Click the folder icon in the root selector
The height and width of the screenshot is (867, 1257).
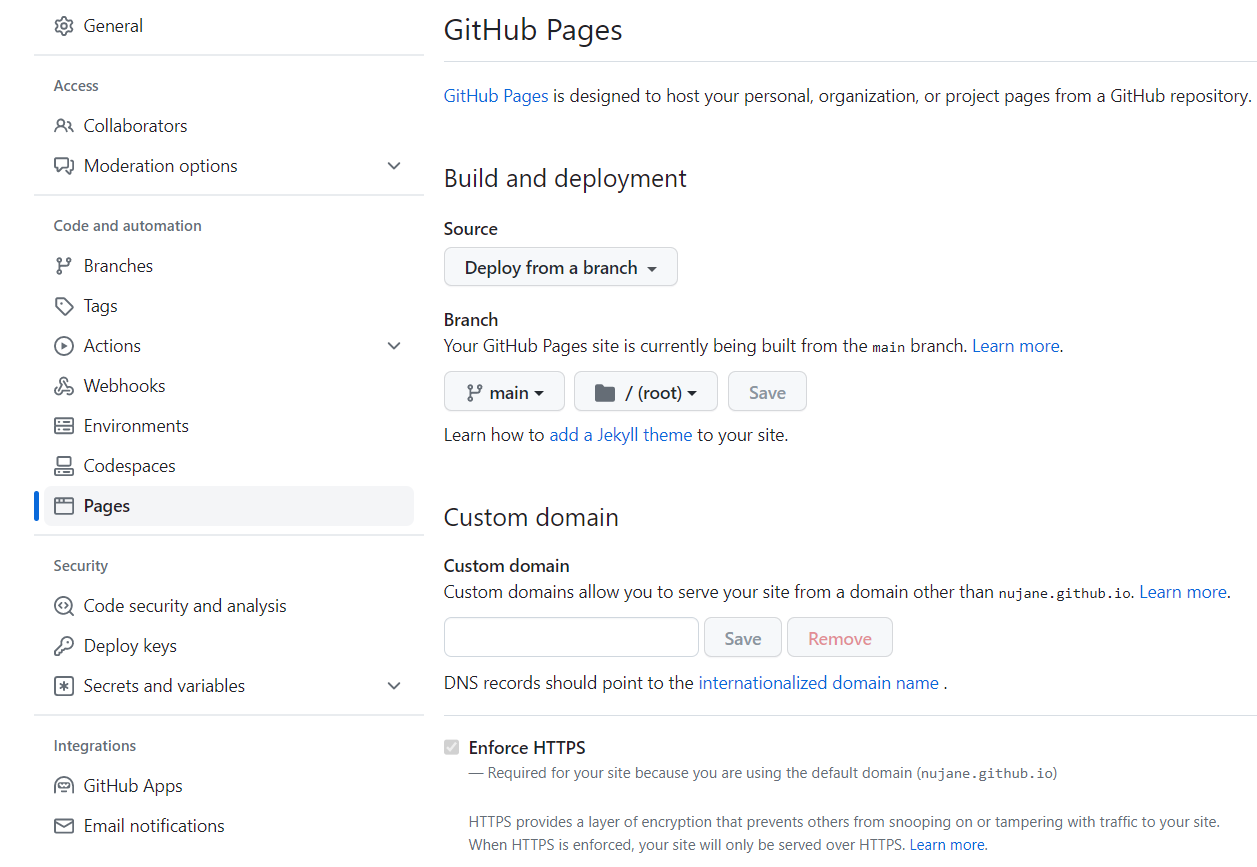point(605,393)
